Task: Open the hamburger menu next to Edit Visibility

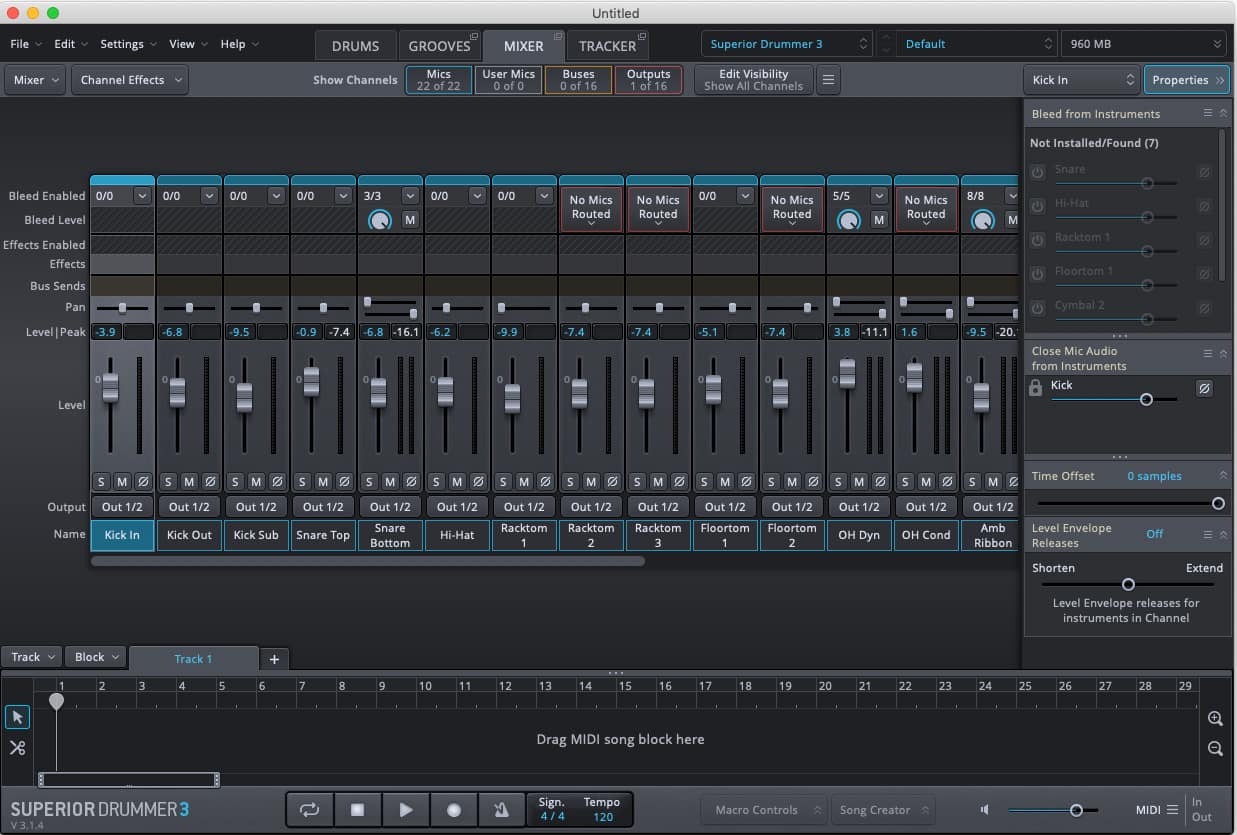Action: click(x=827, y=79)
